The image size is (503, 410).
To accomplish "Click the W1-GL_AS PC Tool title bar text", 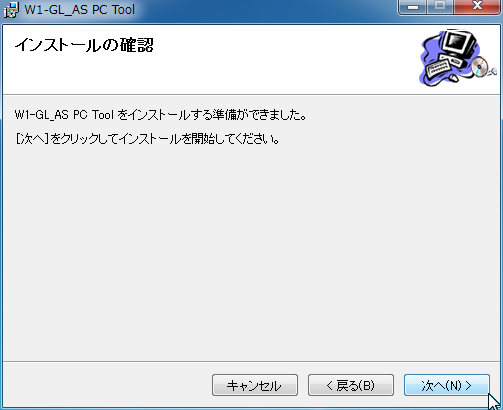I will [x=80, y=10].
